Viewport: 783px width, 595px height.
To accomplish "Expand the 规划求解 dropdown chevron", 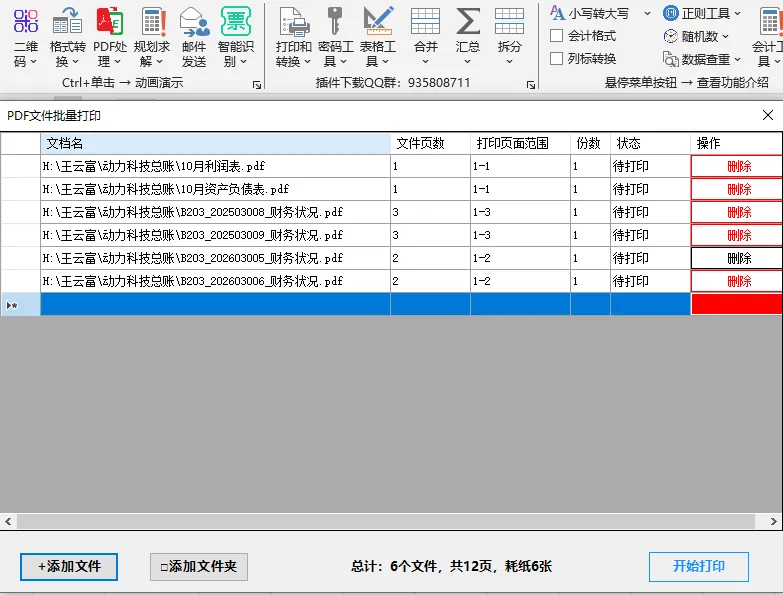I will (x=159, y=61).
